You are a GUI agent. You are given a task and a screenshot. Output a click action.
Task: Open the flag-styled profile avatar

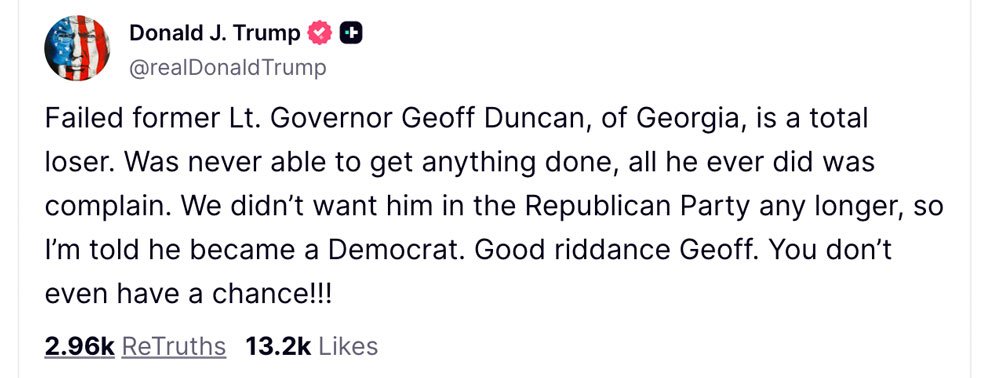point(77,48)
